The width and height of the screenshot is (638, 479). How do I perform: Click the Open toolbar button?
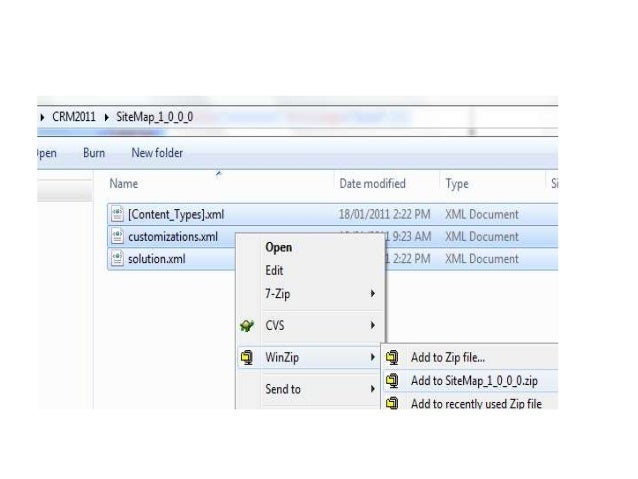point(47,153)
